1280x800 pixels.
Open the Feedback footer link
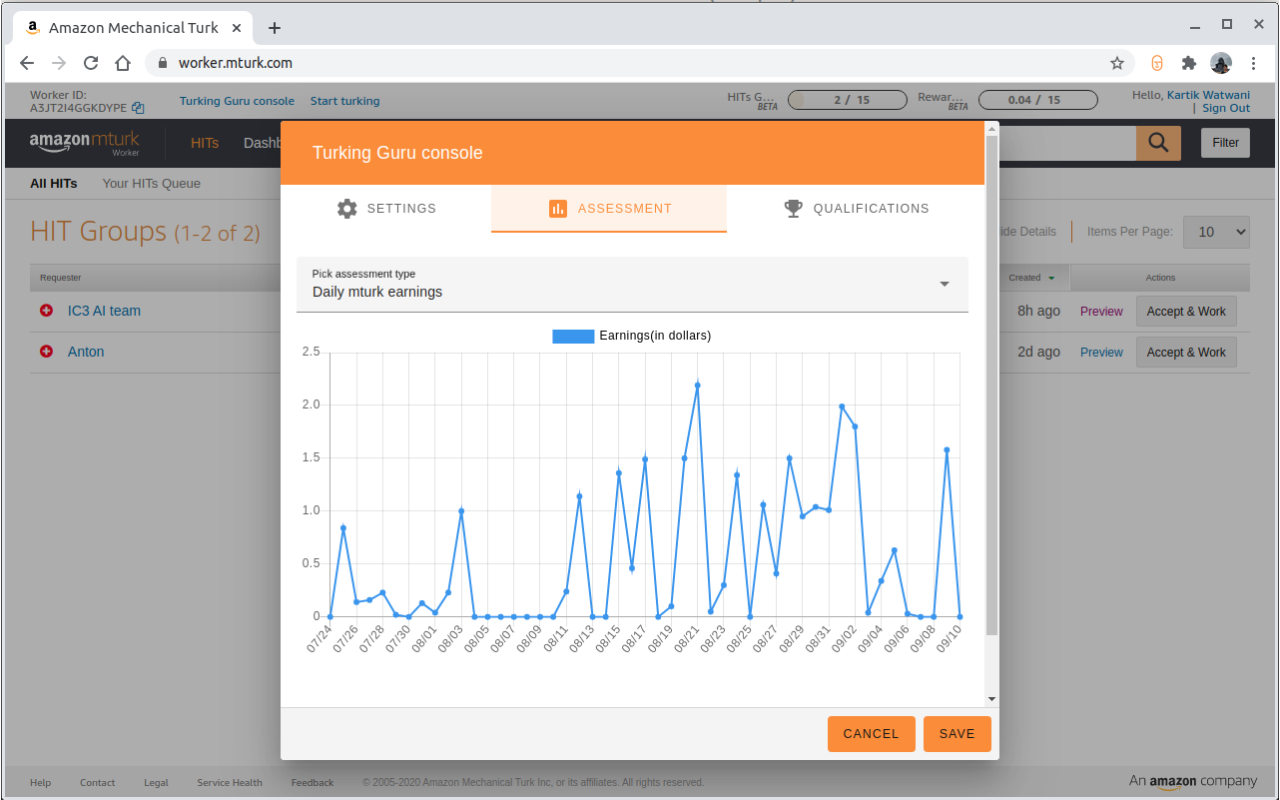coord(312,783)
